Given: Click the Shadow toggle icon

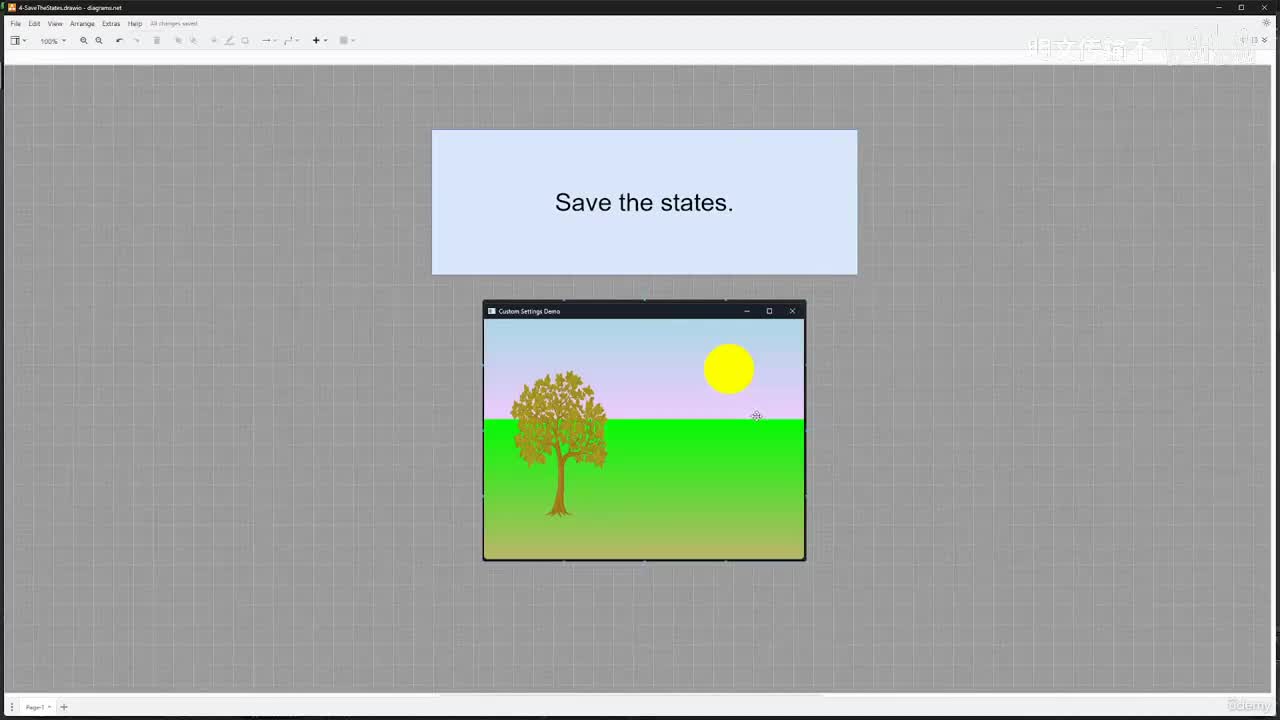Looking at the screenshot, I should [x=245, y=41].
